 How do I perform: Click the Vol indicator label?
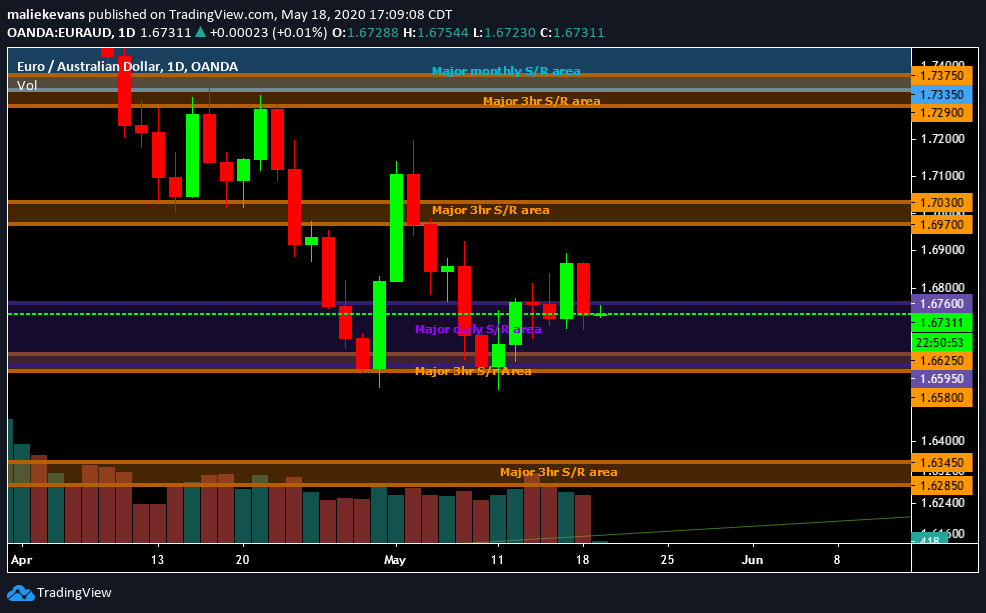click(x=27, y=86)
